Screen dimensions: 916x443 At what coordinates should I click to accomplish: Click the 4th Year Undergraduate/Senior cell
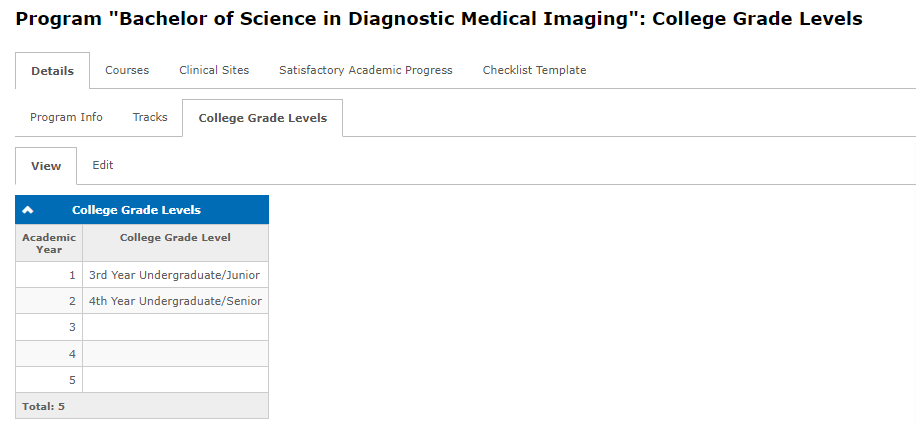[175, 301]
